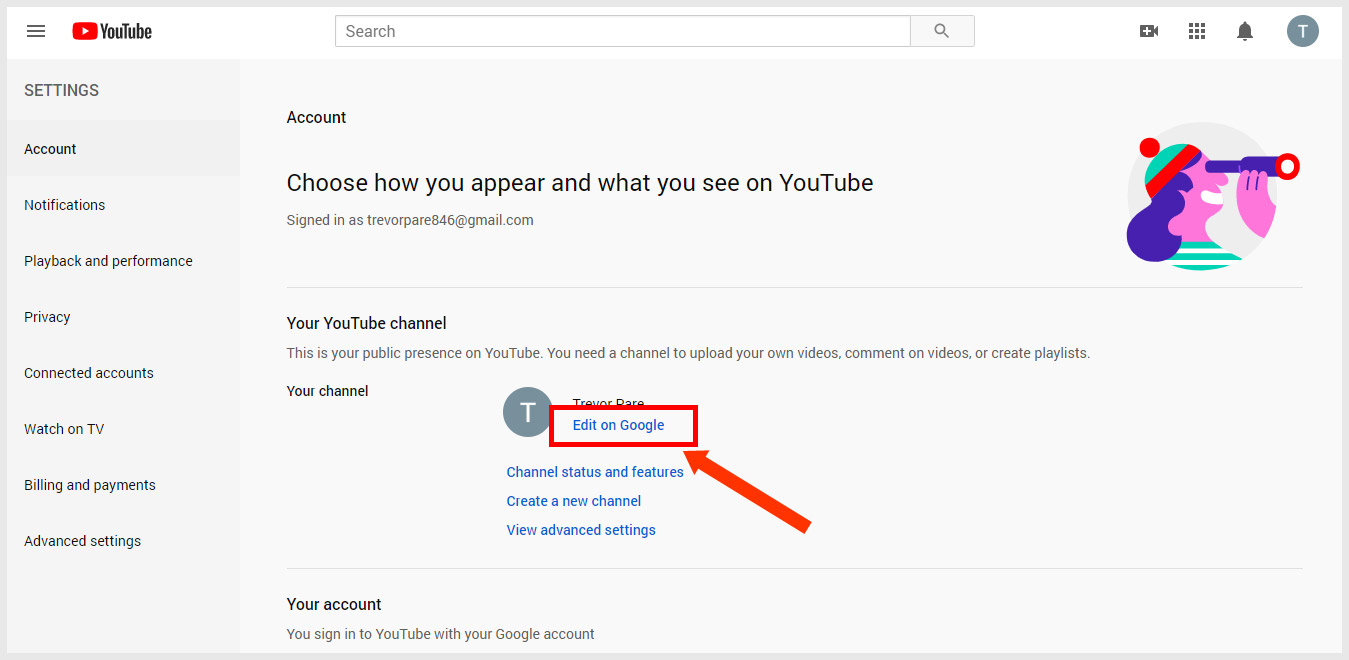
Task: Open Playback and performance settings
Action: click(123, 261)
